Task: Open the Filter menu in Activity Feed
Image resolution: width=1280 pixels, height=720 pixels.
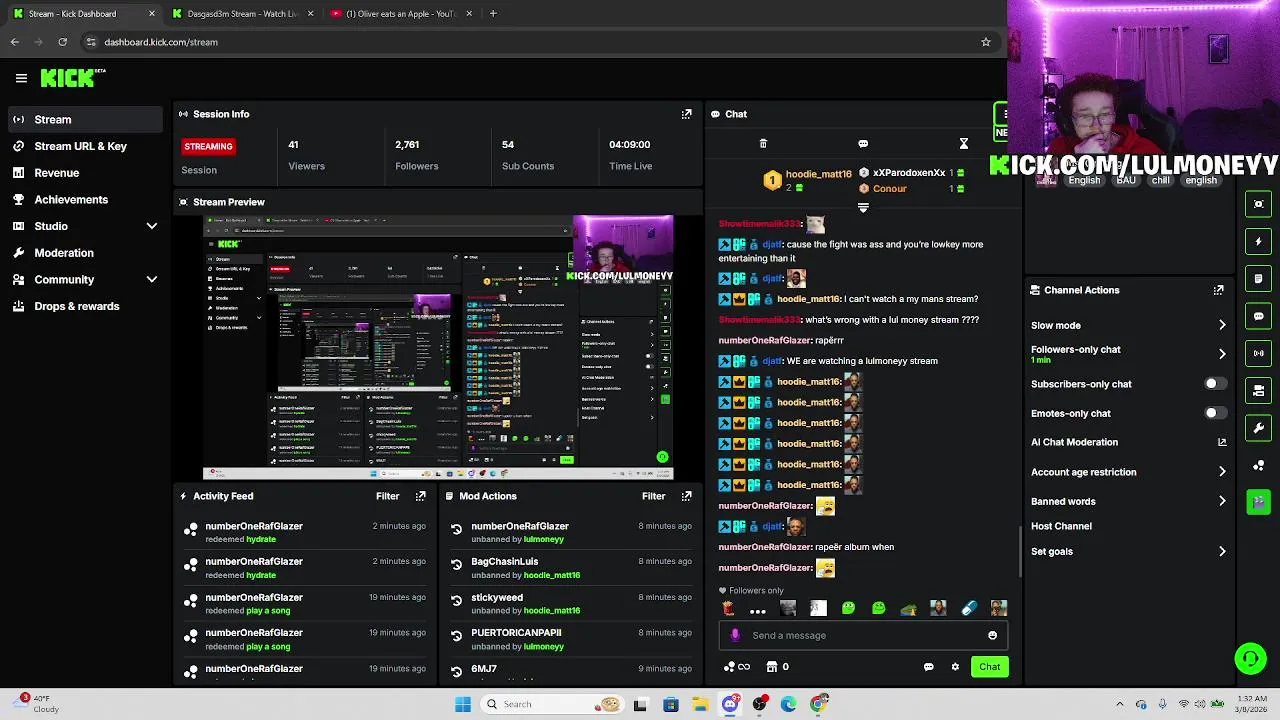Action: click(x=387, y=496)
